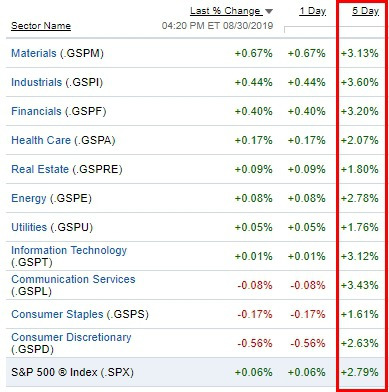Click Communication Services 5 Day +3.43% value
389x392 pixels.
pos(359,285)
